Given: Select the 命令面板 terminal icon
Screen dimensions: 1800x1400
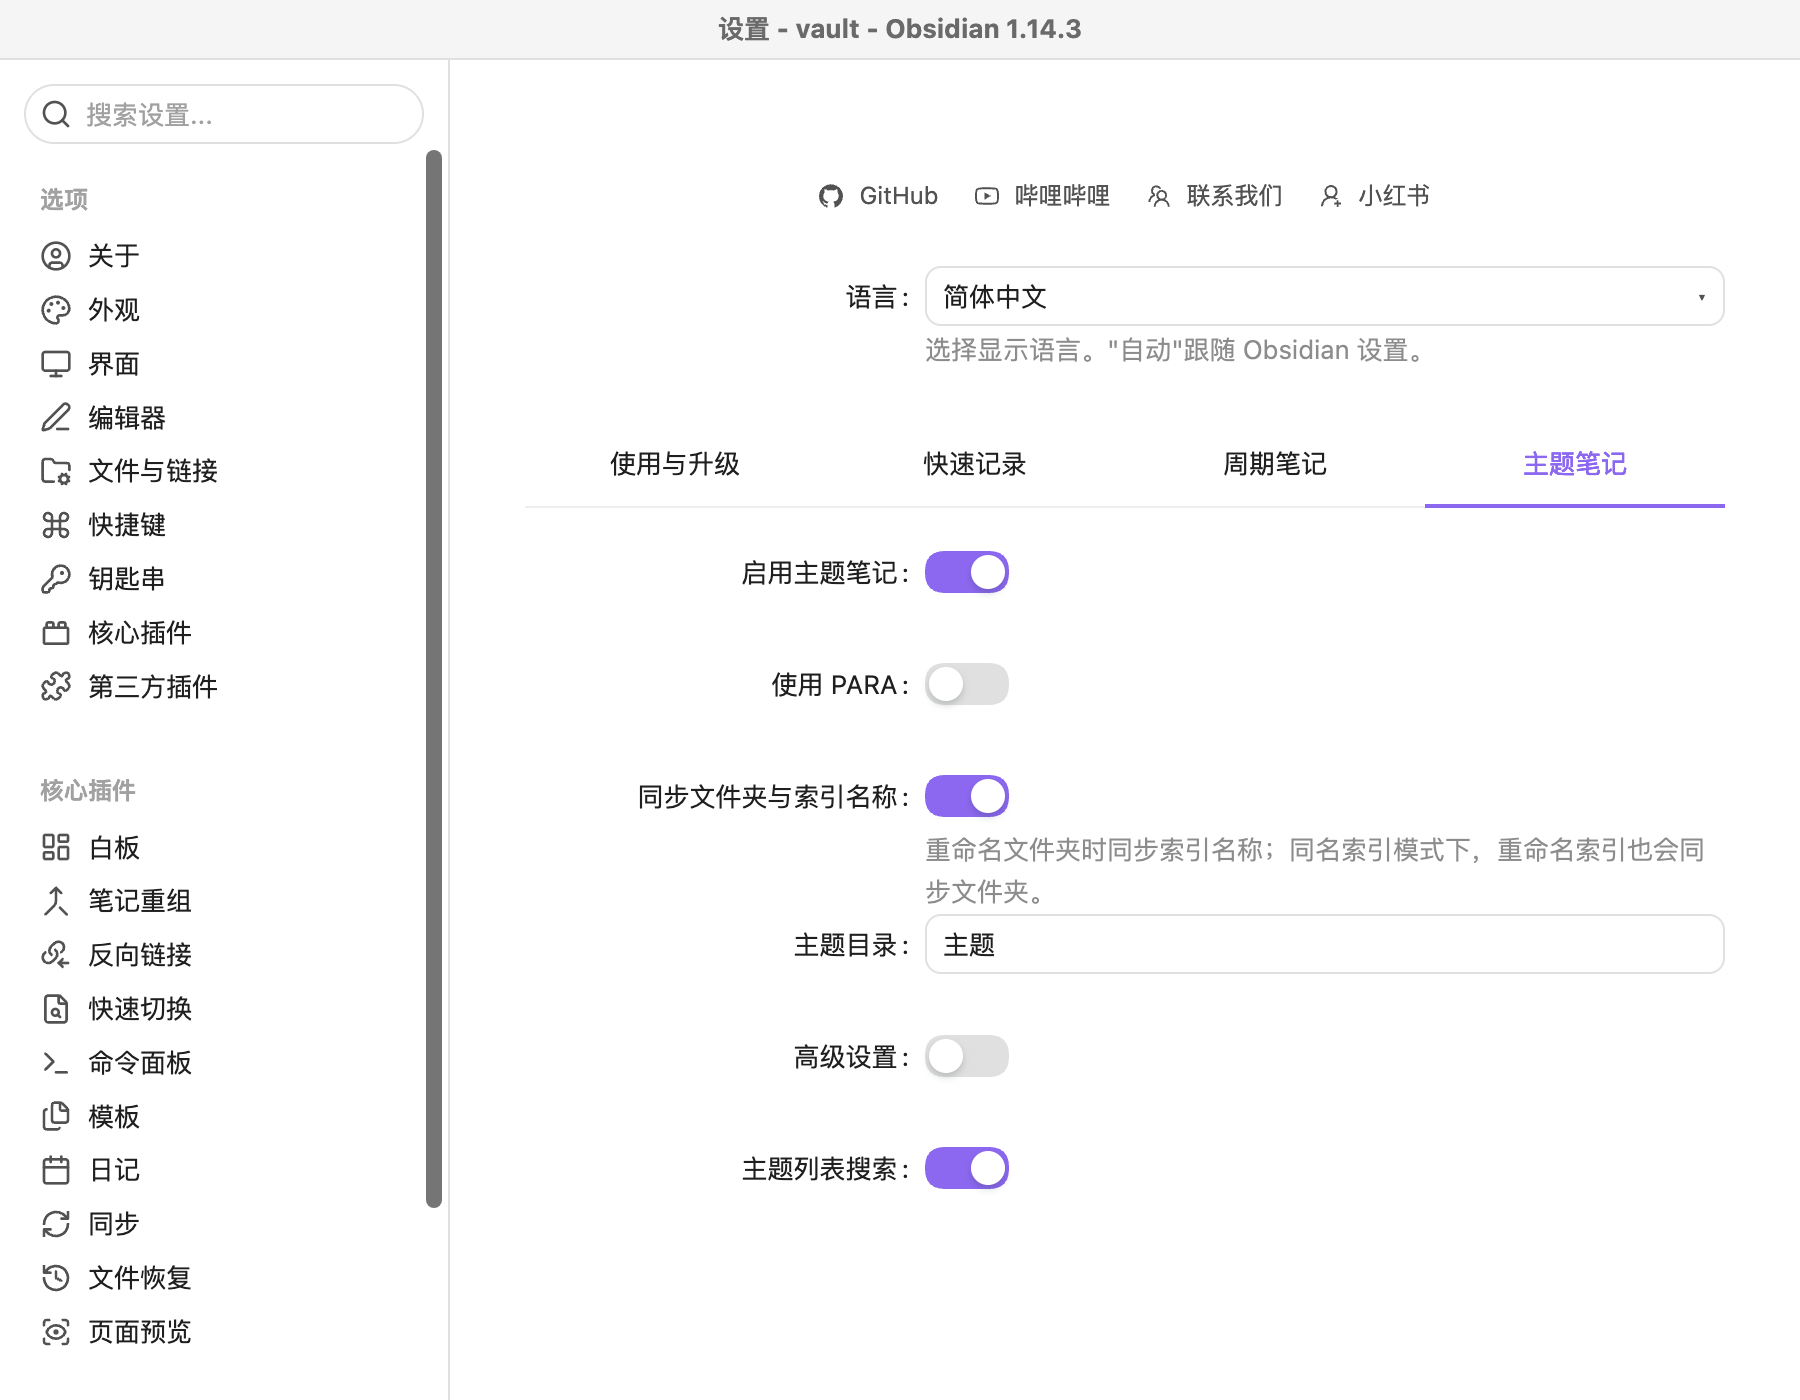Looking at the screenshot, I should pos(56,1063).
